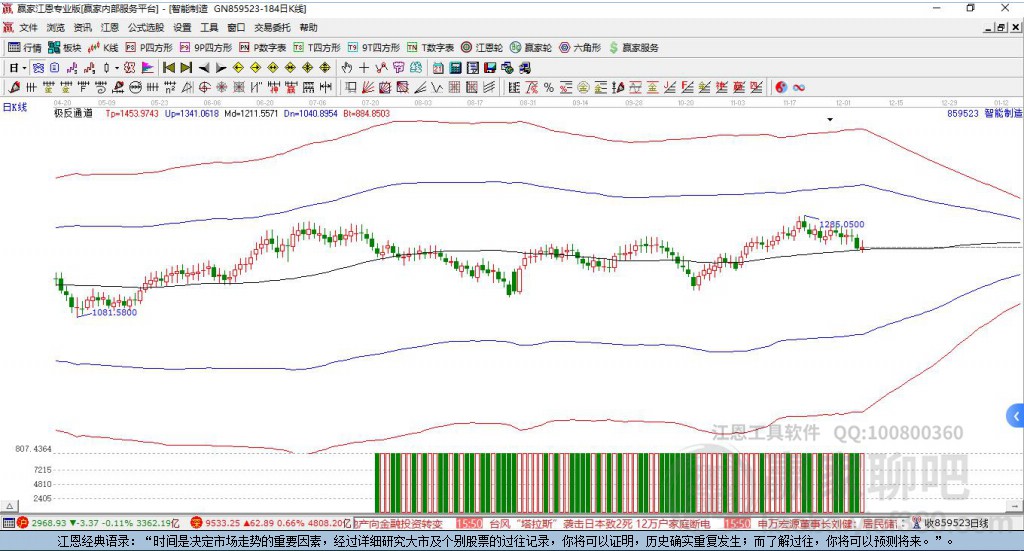Click the blue side panel arrow button

coord(1016,415)
